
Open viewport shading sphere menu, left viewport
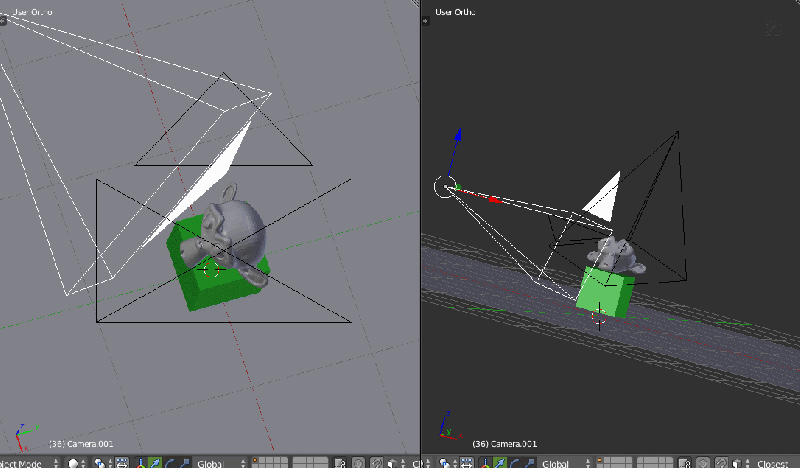[77, 463]
